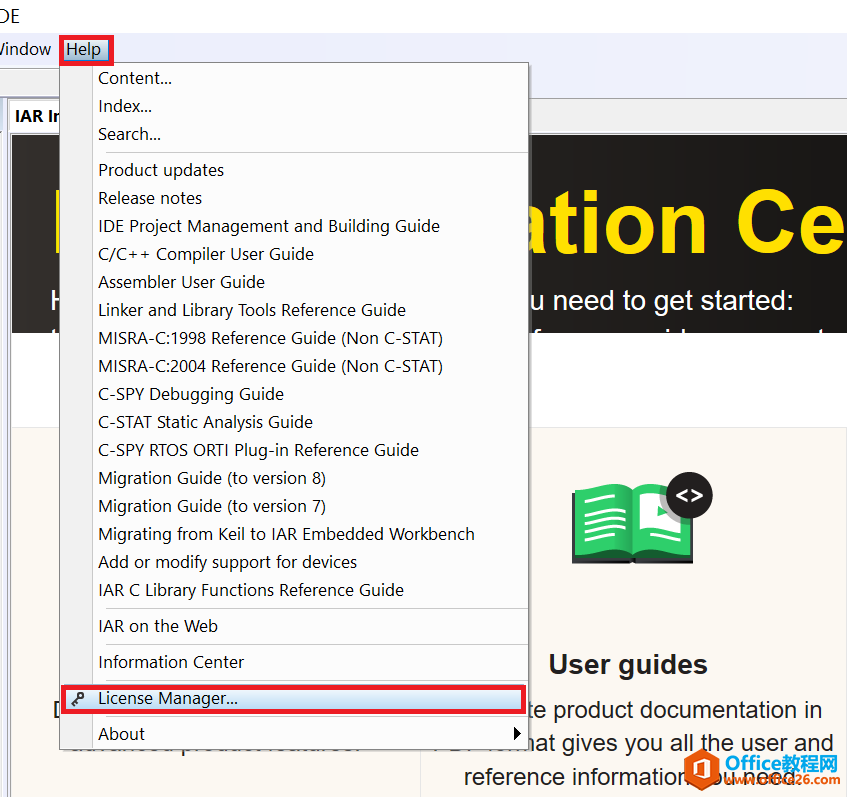Choose Index... in Help menu

pyautogui.click(x=294, y=106)
